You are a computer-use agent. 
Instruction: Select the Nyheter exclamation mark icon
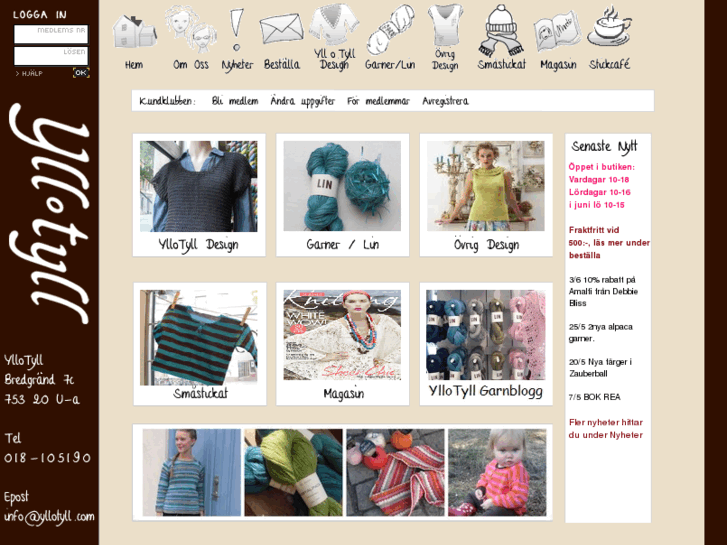click(x=236, y=30)
